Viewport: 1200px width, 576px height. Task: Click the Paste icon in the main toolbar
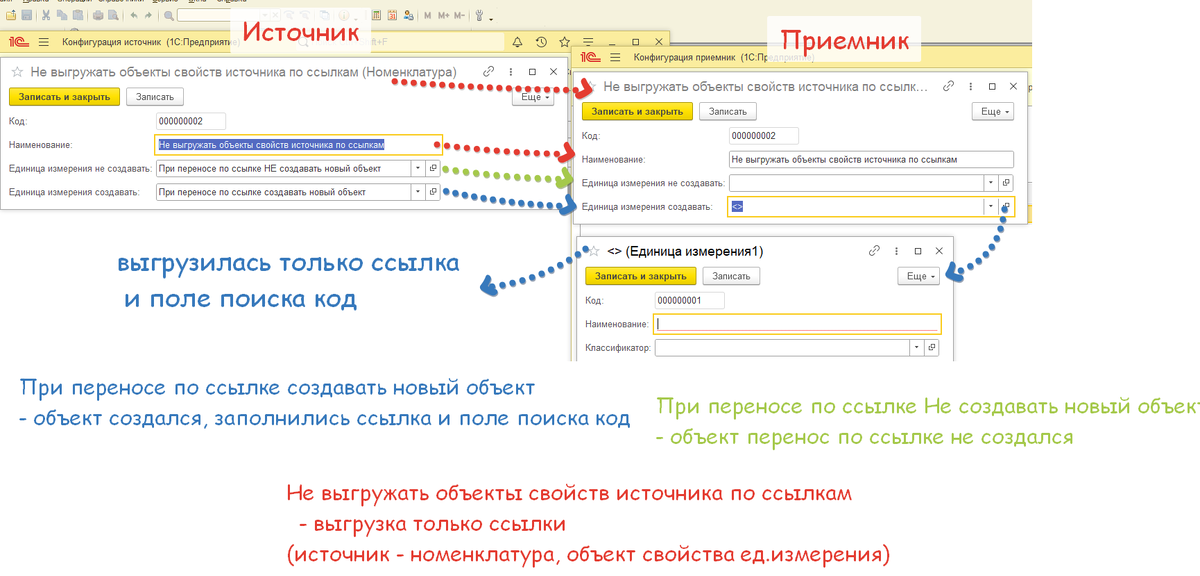(77, 15)
